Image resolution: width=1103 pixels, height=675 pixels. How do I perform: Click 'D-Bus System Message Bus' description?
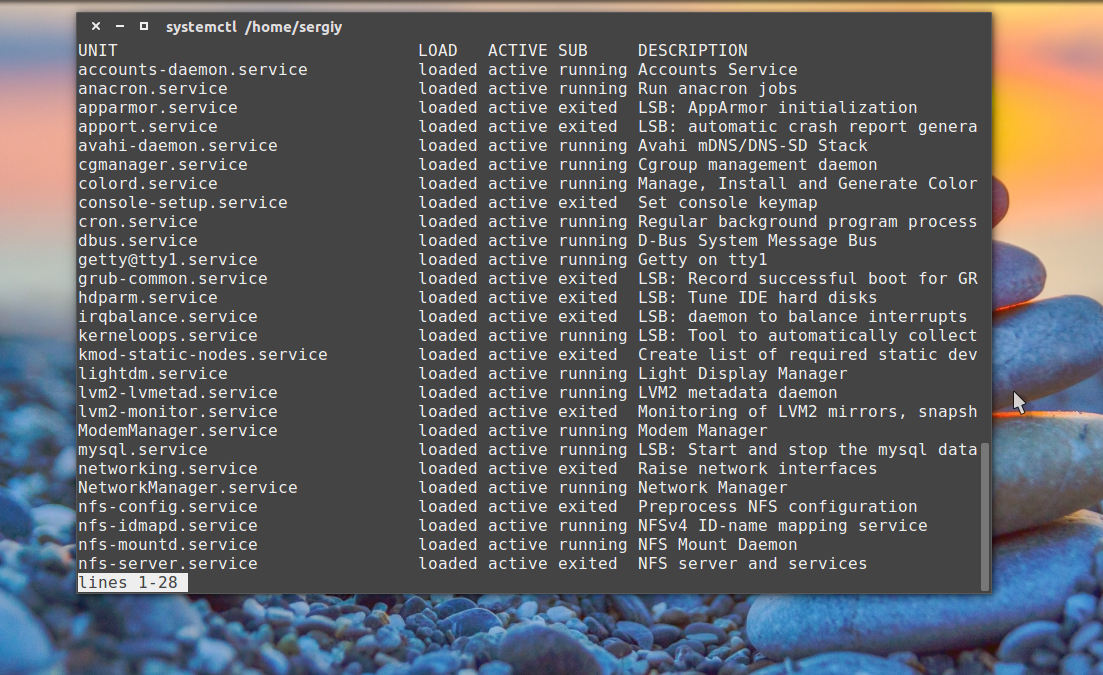pyautogui.click(x=757, y=241)
